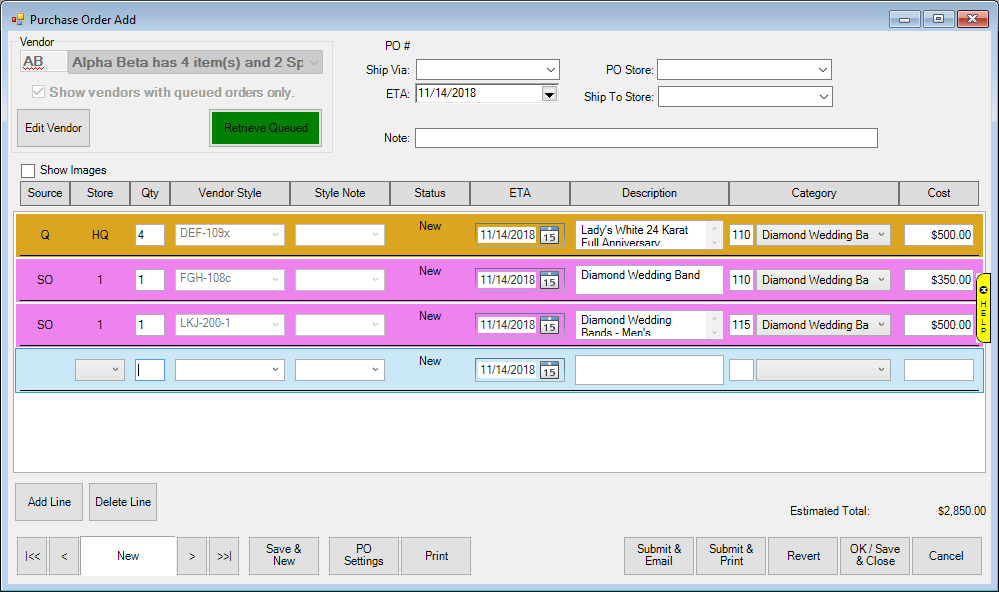This screenshot has height=592, width=999.
Task: Open calendar picker on blank new row ETA
Action: [549, 370]
